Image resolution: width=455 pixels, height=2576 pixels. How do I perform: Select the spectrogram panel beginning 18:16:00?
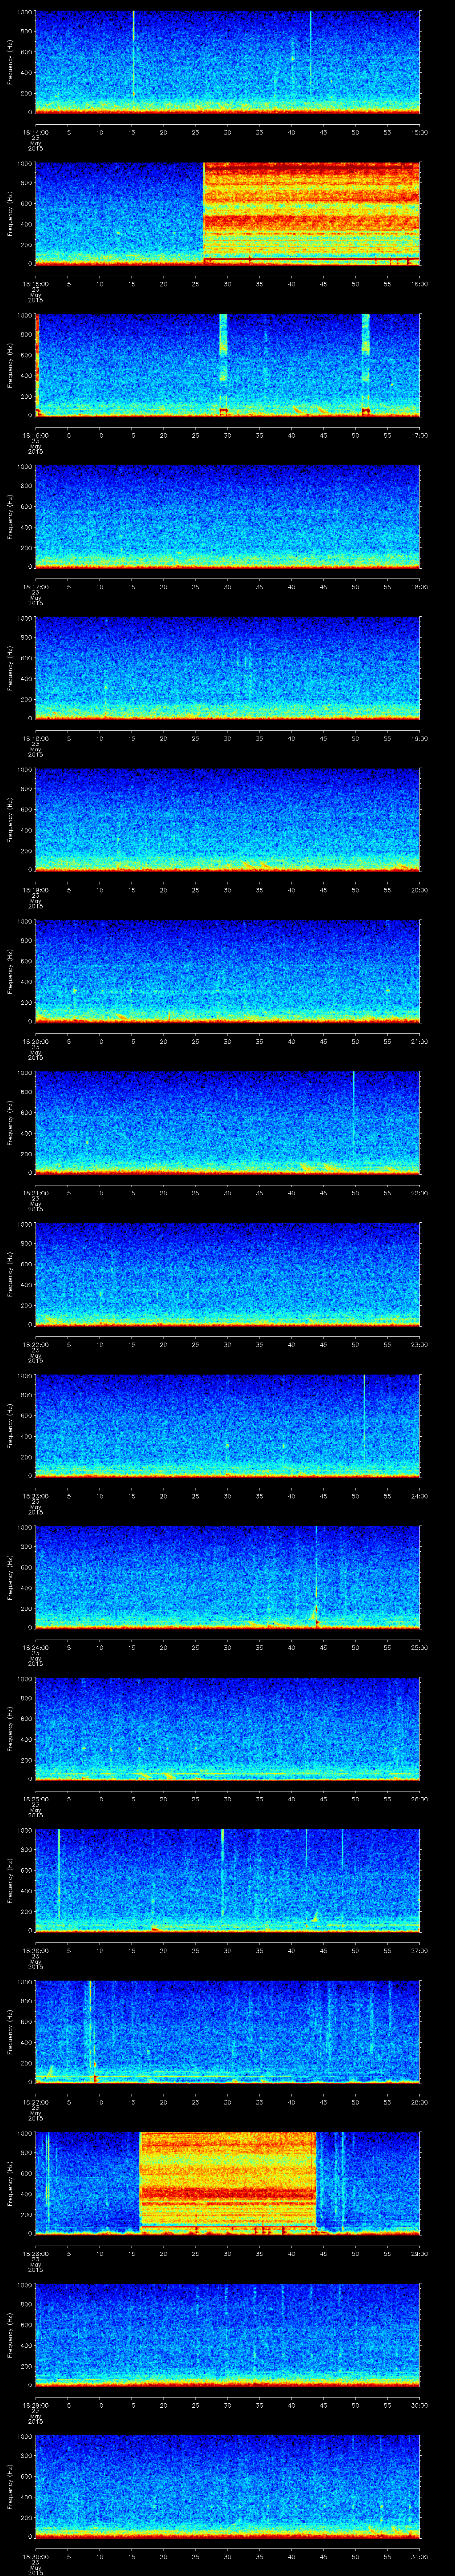227,365
